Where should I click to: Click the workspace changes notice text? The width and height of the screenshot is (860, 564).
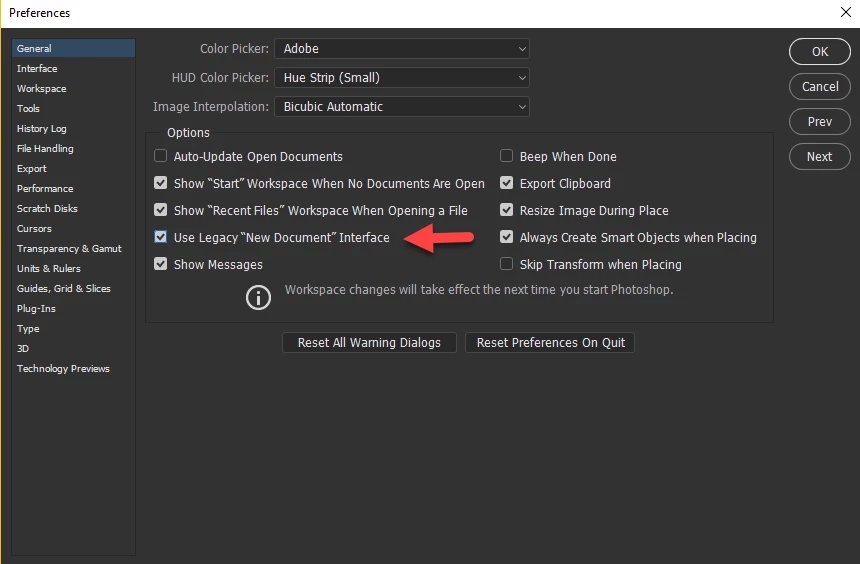479,290
